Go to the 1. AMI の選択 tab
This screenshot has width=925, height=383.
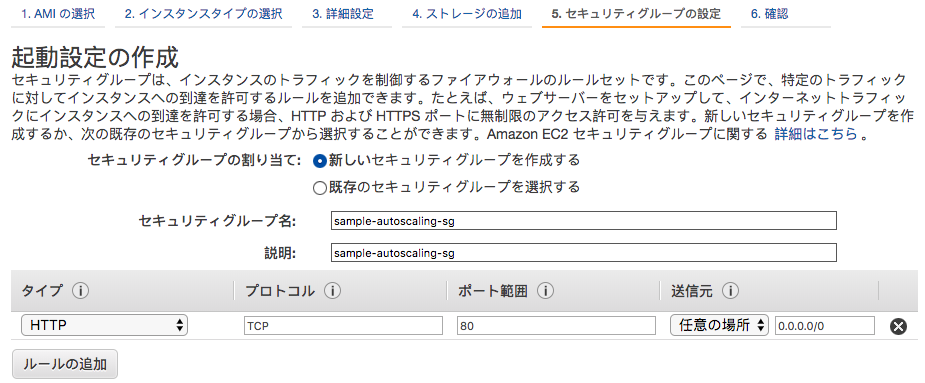[x=58, y=14]
